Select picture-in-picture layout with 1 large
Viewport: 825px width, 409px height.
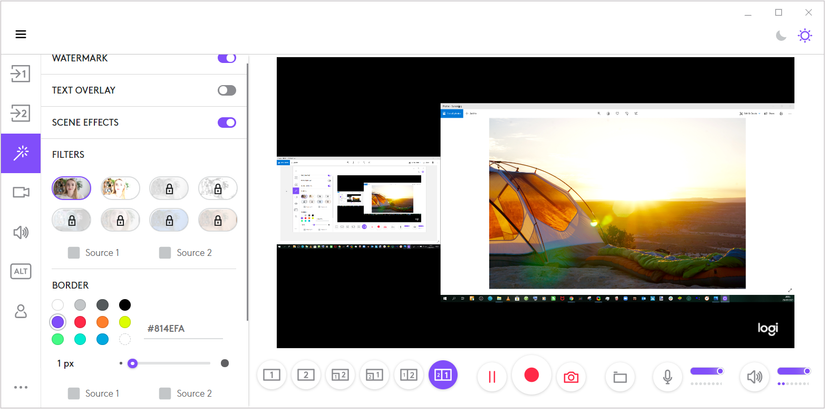point(374,375)
